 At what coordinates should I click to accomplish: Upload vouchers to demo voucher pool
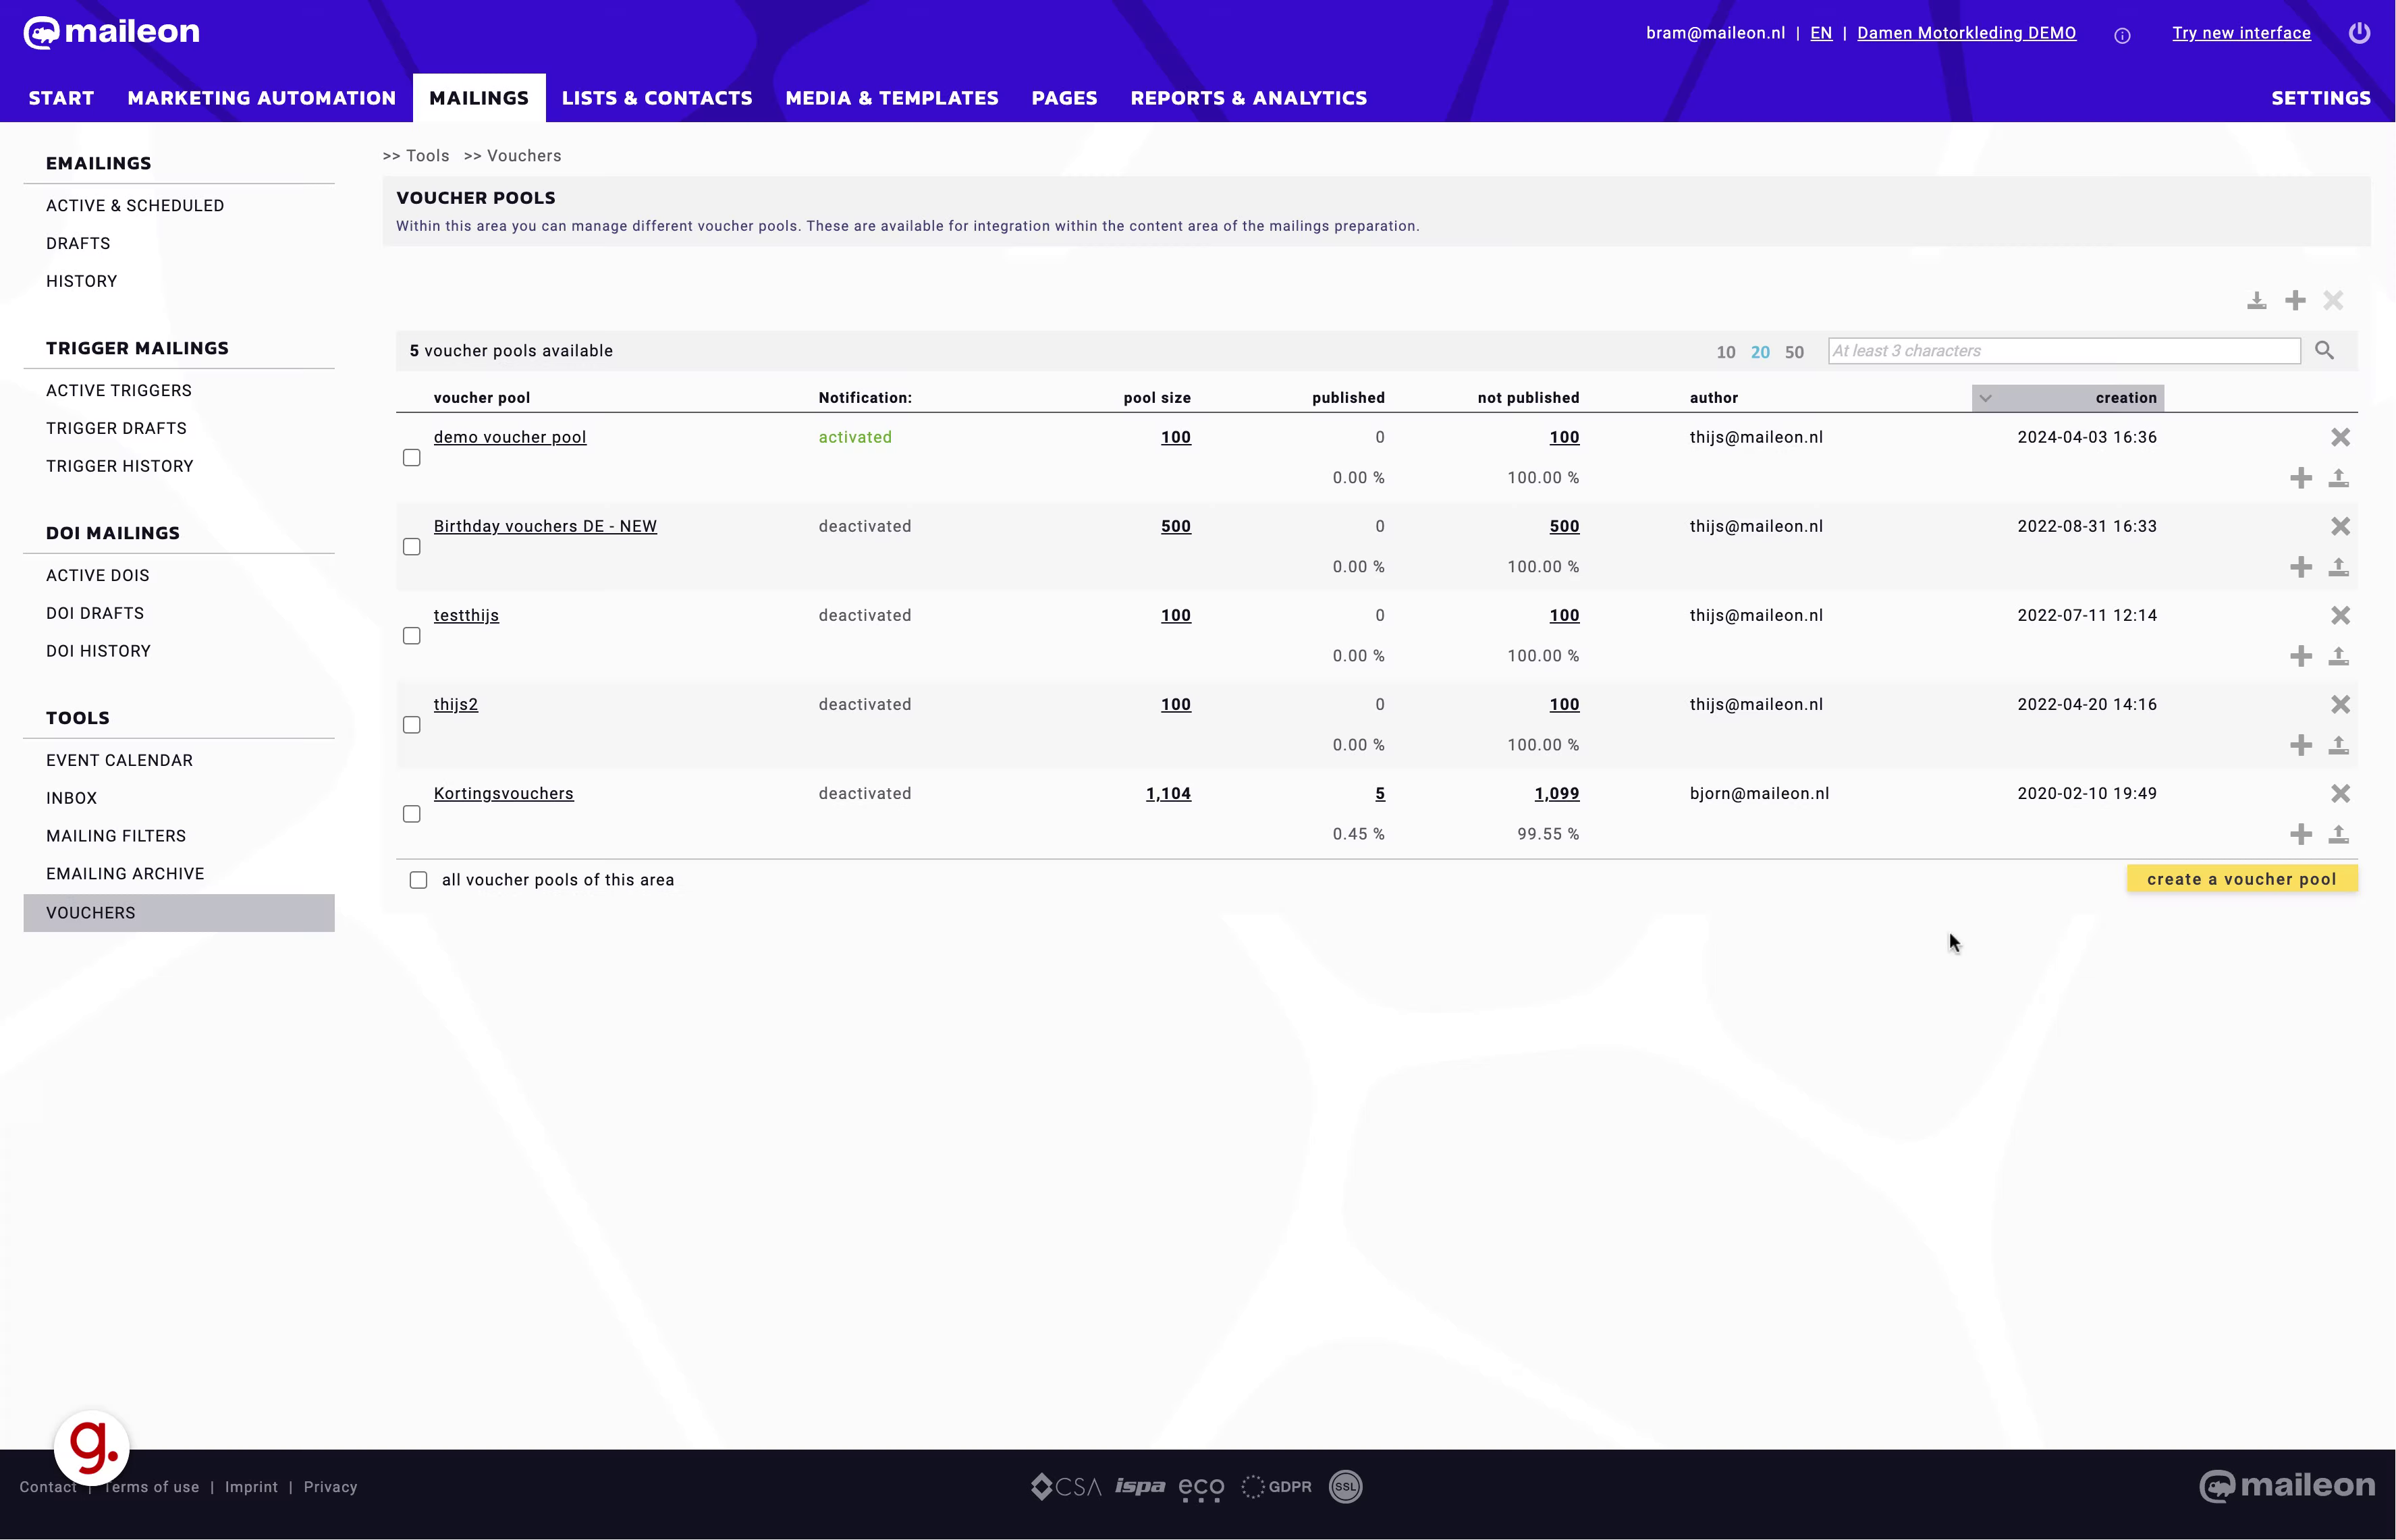pos(2338,478)
